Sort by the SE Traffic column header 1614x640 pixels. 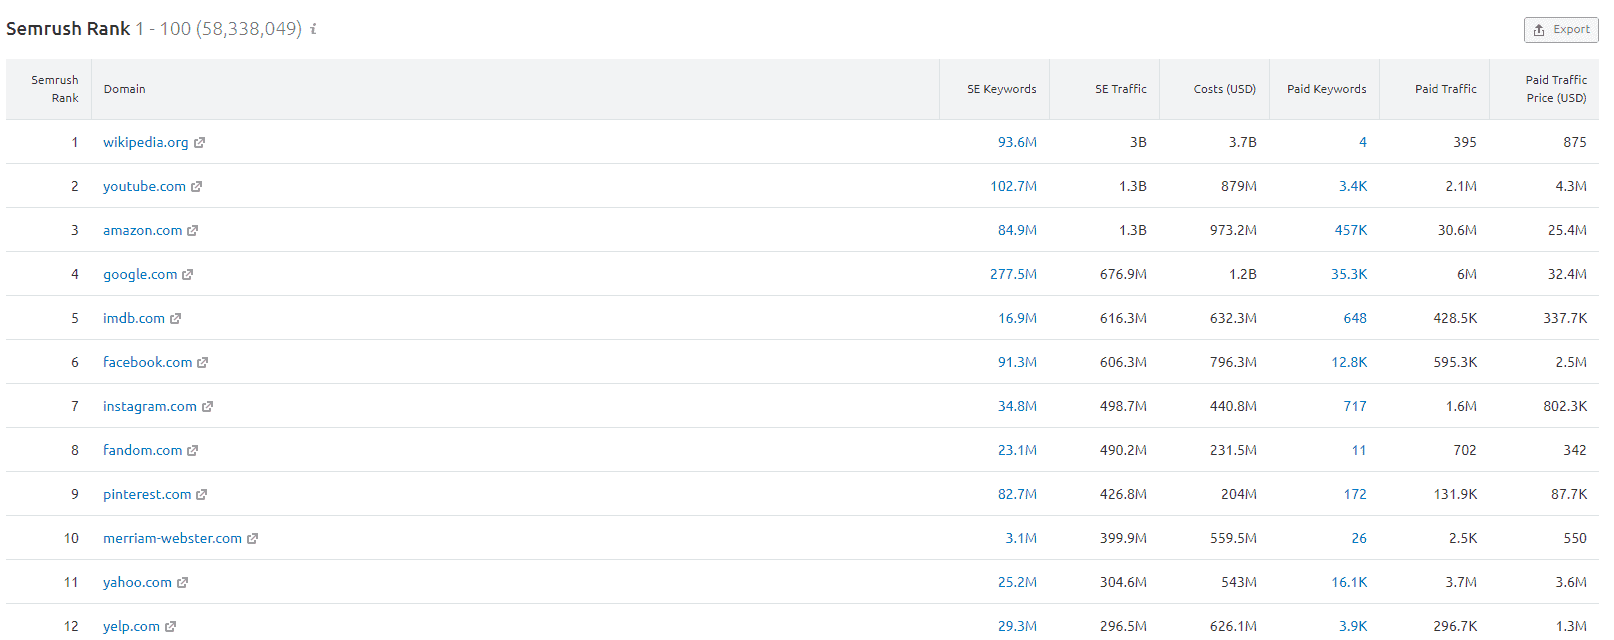tap(1120, 89)
